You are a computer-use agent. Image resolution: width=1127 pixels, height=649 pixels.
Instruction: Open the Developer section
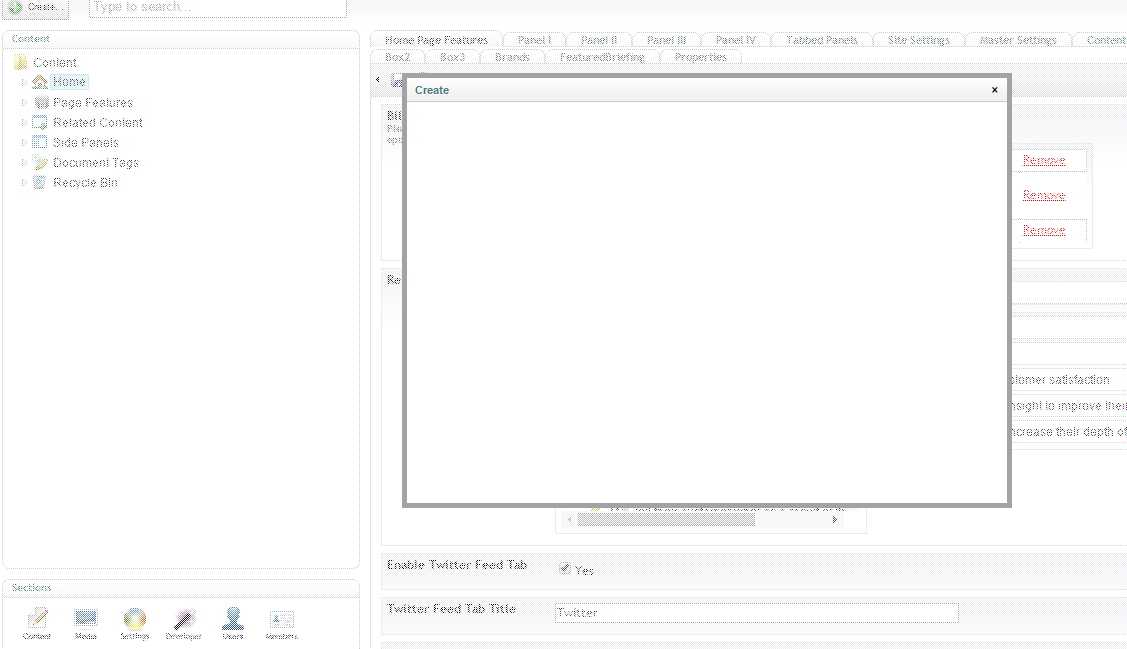(x=184, y=620)
